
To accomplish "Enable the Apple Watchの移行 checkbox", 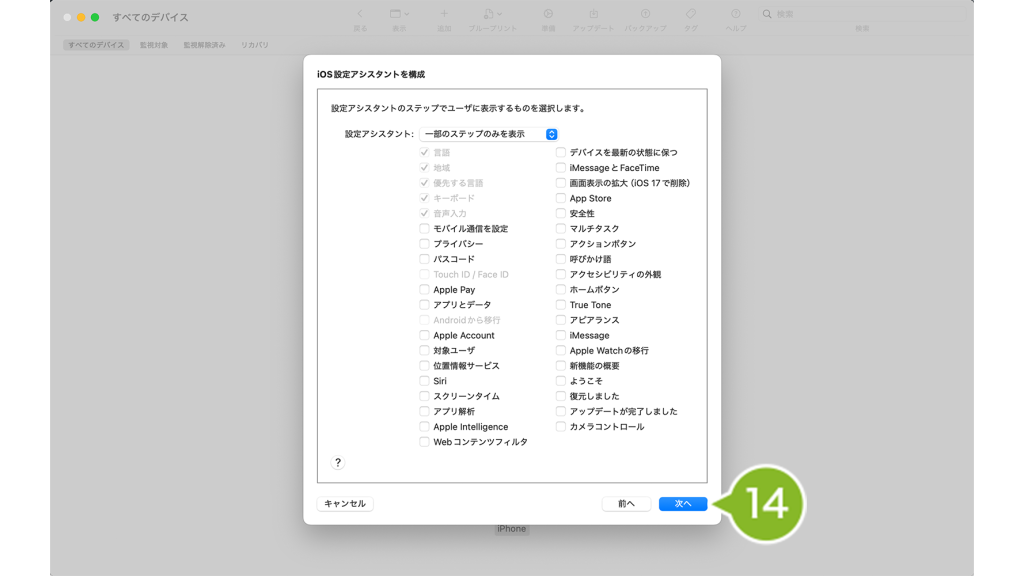I will 561,351.
